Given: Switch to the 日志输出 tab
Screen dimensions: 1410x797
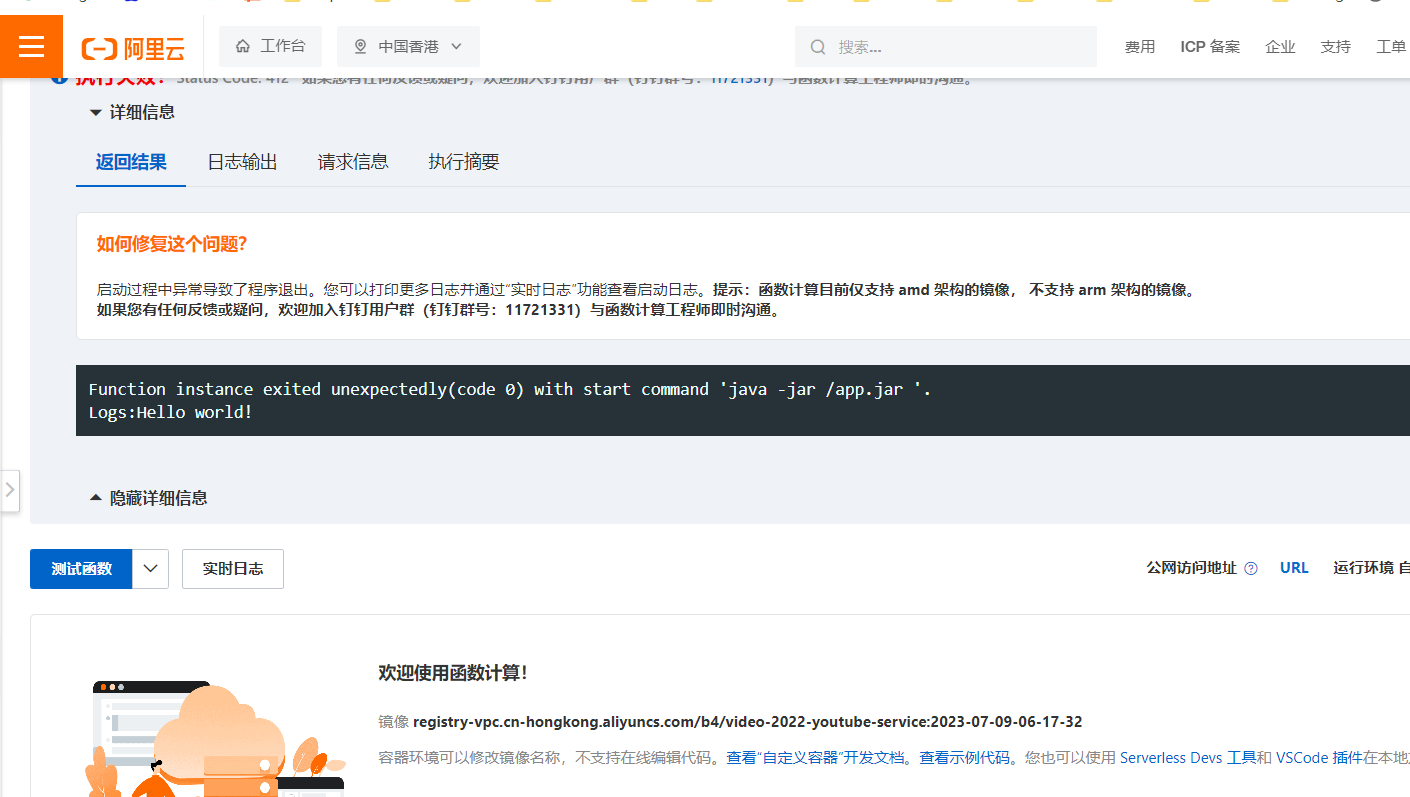Looking at the screenshot, I should [x=242, y=162].
